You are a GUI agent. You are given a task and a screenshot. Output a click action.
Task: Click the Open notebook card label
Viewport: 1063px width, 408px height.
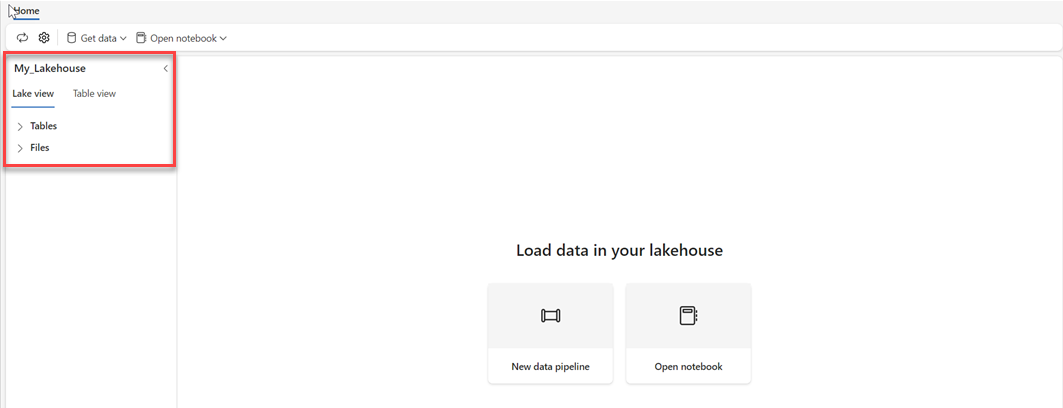click(688, 367)
